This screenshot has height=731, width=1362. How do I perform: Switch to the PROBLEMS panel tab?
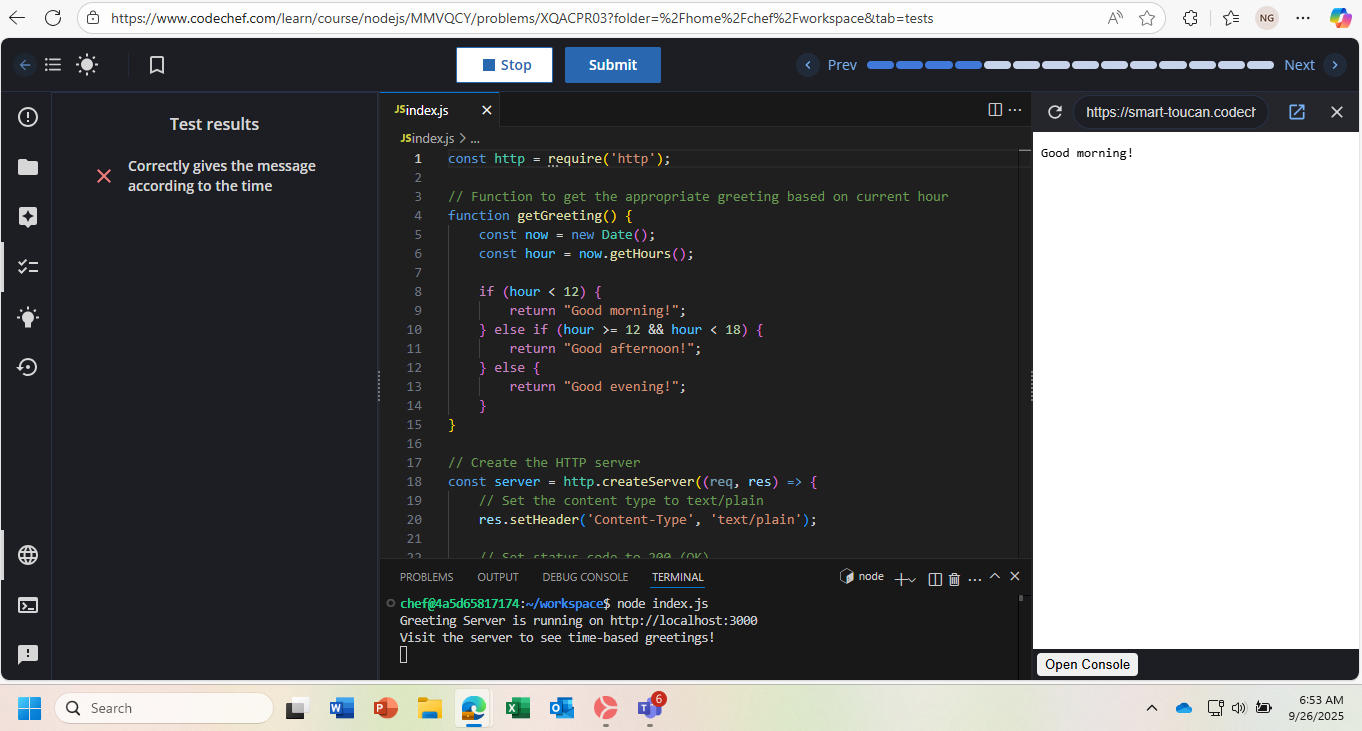(x=426, y=577)
